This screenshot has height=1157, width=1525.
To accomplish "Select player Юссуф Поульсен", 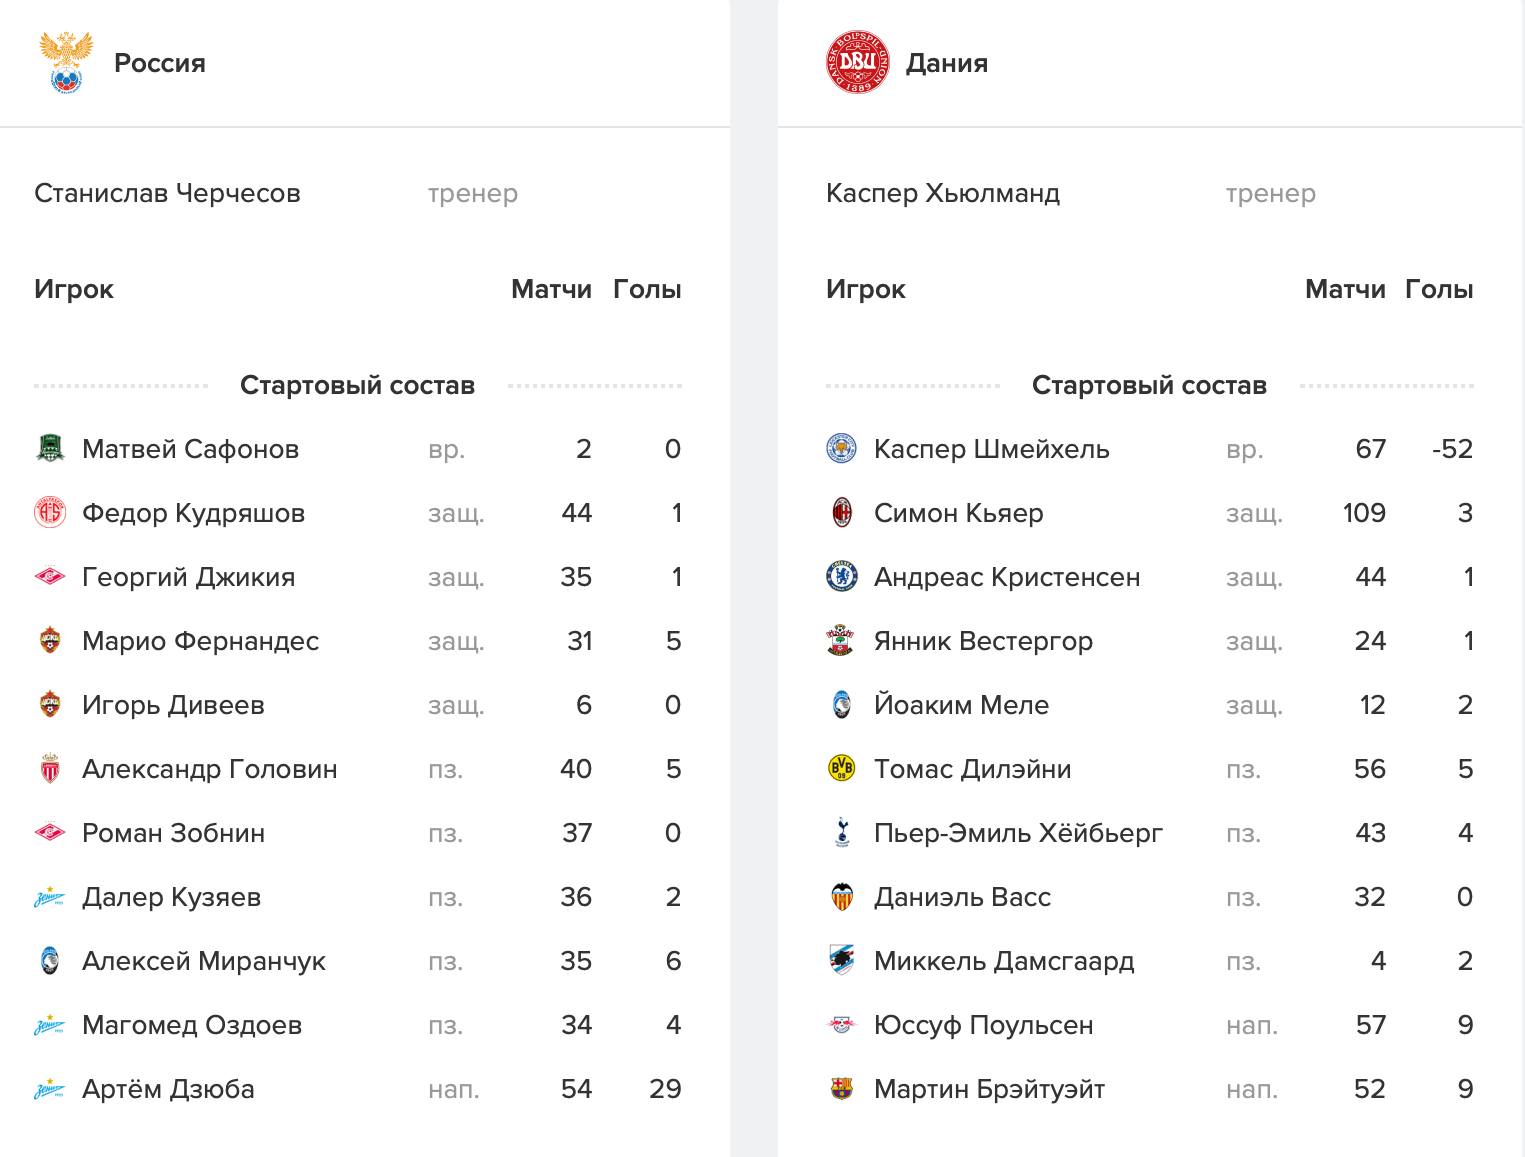I will [x=983, y=1025].
